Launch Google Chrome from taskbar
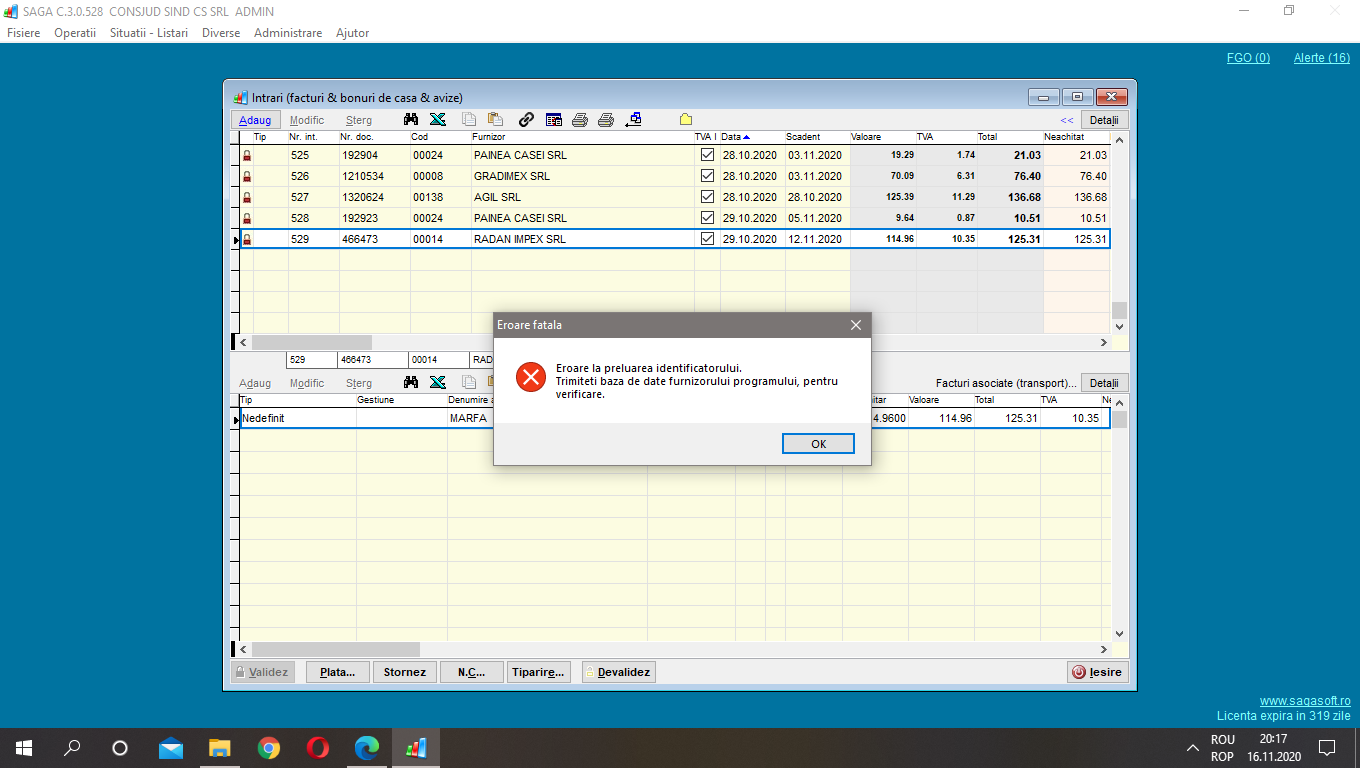Image resolution: width=1360 pixels, height=768 pixels. click(268, 747)
